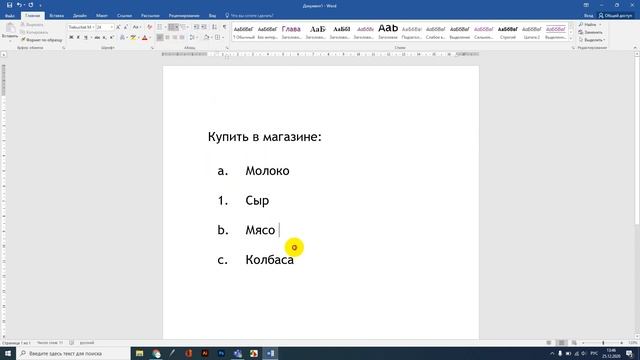Toggle italic formatting
This screenshot has width=640, height=360.
(78, 38)
